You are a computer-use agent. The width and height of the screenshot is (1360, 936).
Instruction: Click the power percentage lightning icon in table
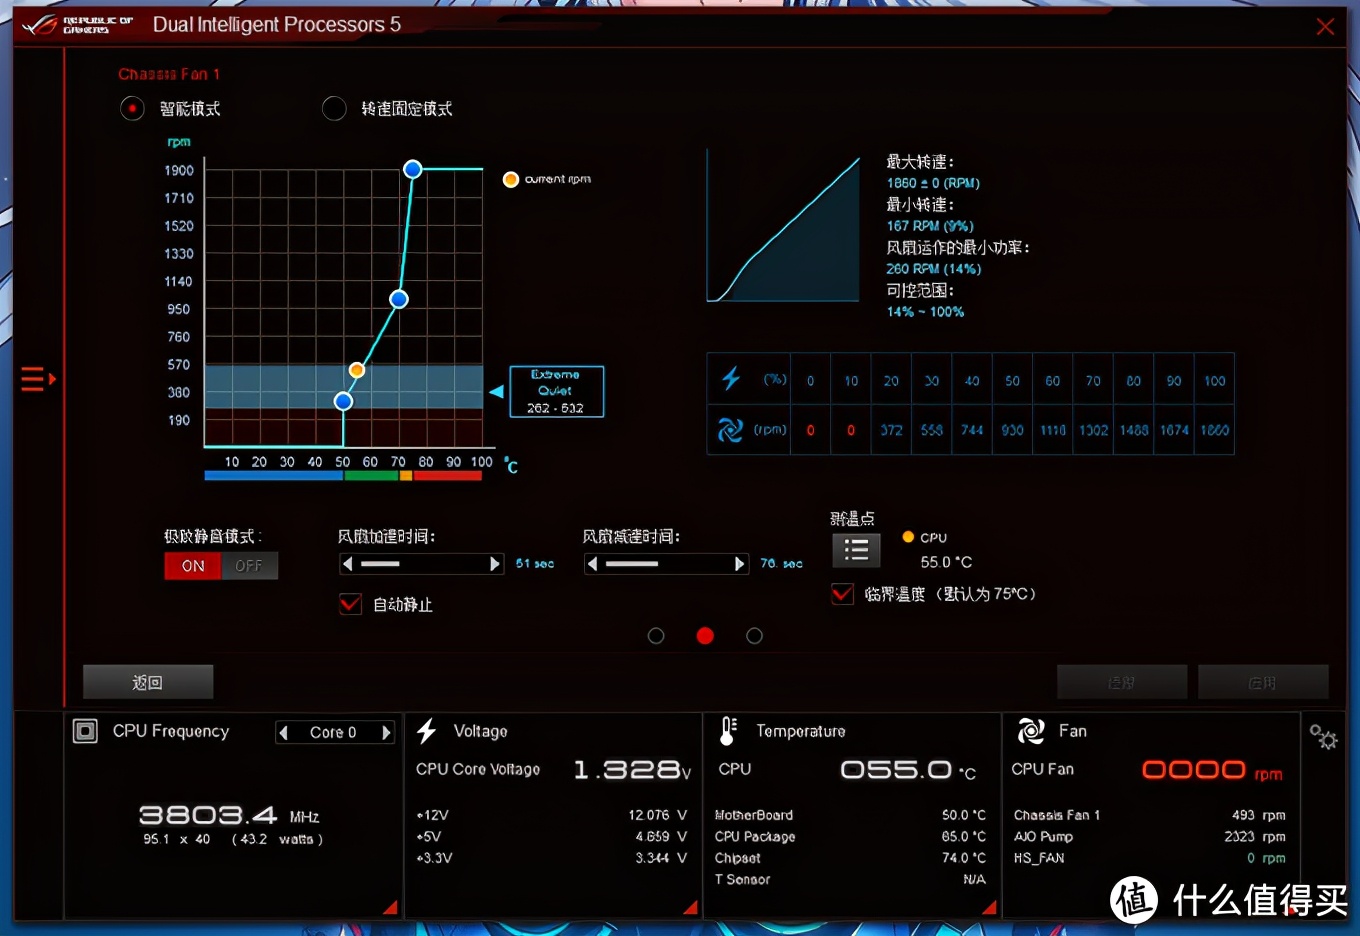(731, 379)
